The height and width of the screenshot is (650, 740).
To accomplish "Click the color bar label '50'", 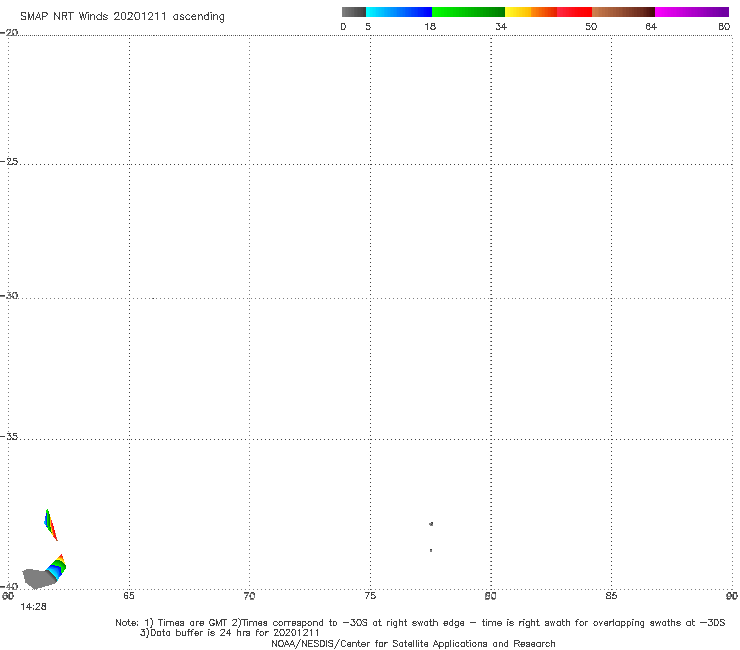I will click(591, 26).
